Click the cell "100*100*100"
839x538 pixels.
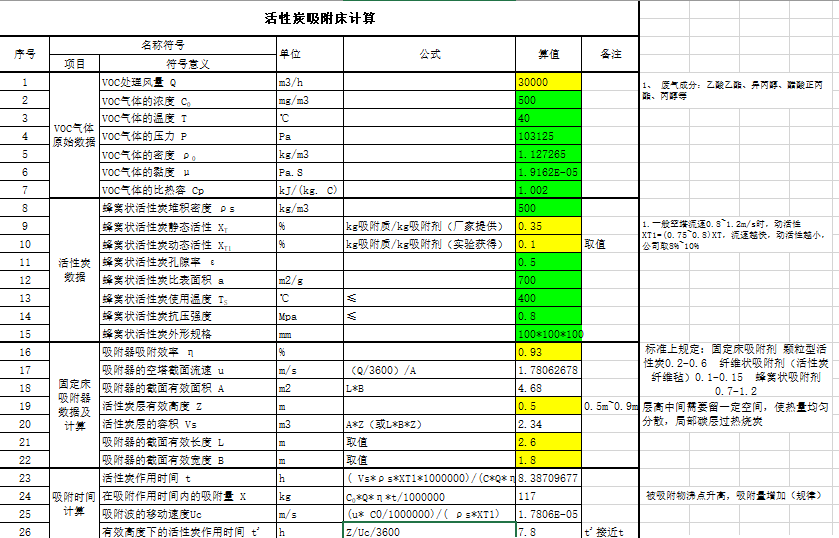coord(548,334)
